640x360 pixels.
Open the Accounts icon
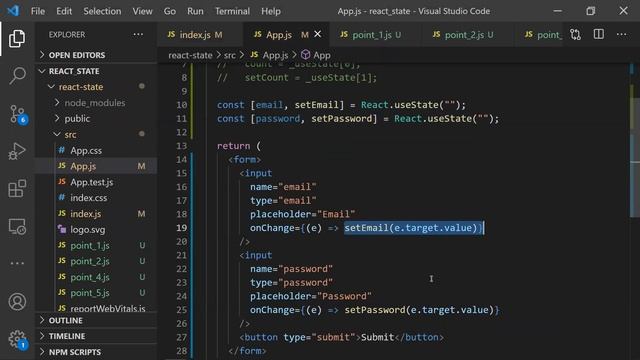[17, 302]
